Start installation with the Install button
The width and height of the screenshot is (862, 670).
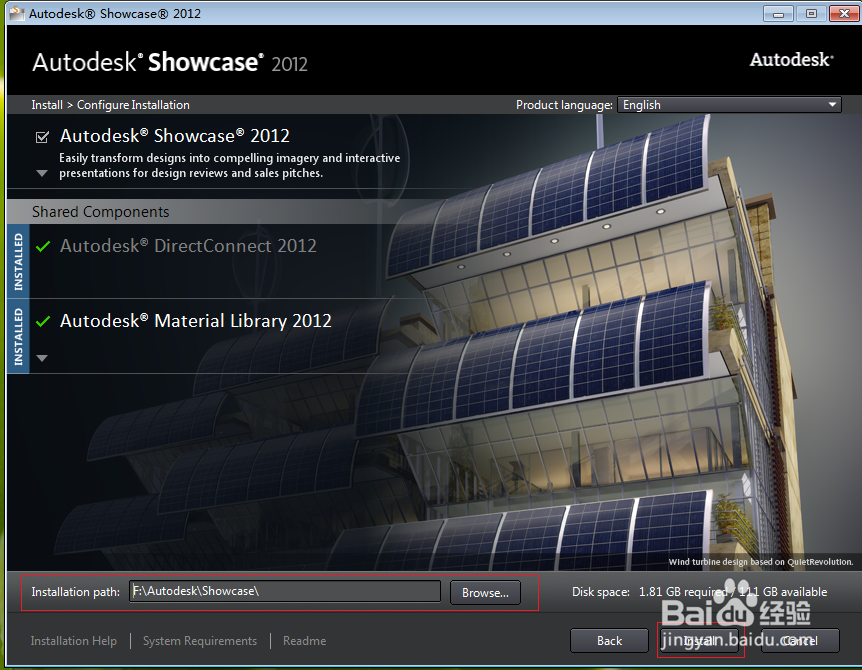pos(699,641)
